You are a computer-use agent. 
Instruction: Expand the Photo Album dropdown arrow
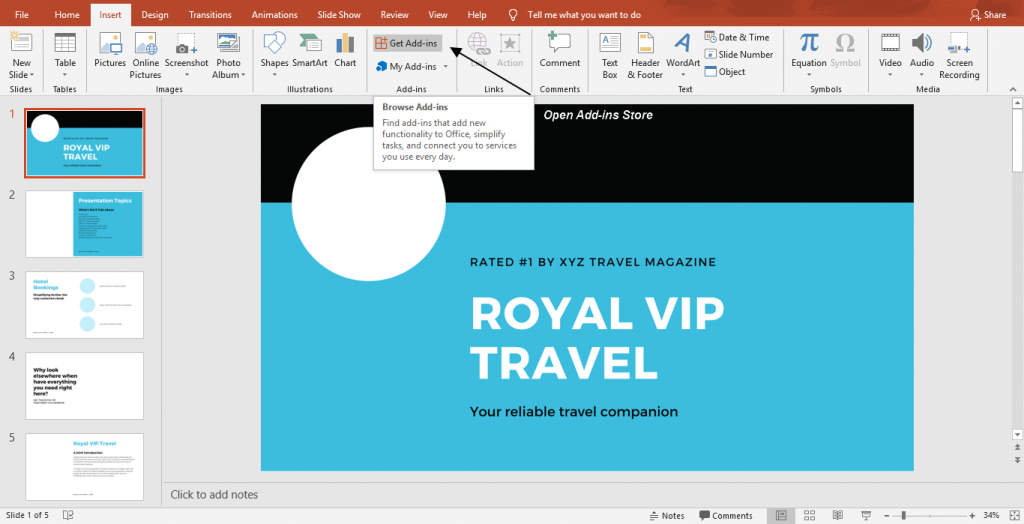click(244, 75)
